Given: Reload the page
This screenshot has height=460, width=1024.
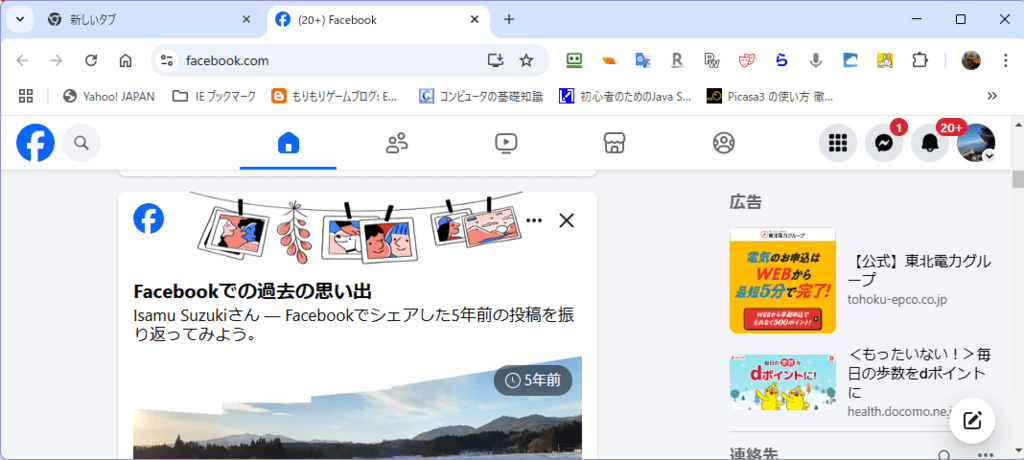Looking at the screenshot, I should 91,61.
